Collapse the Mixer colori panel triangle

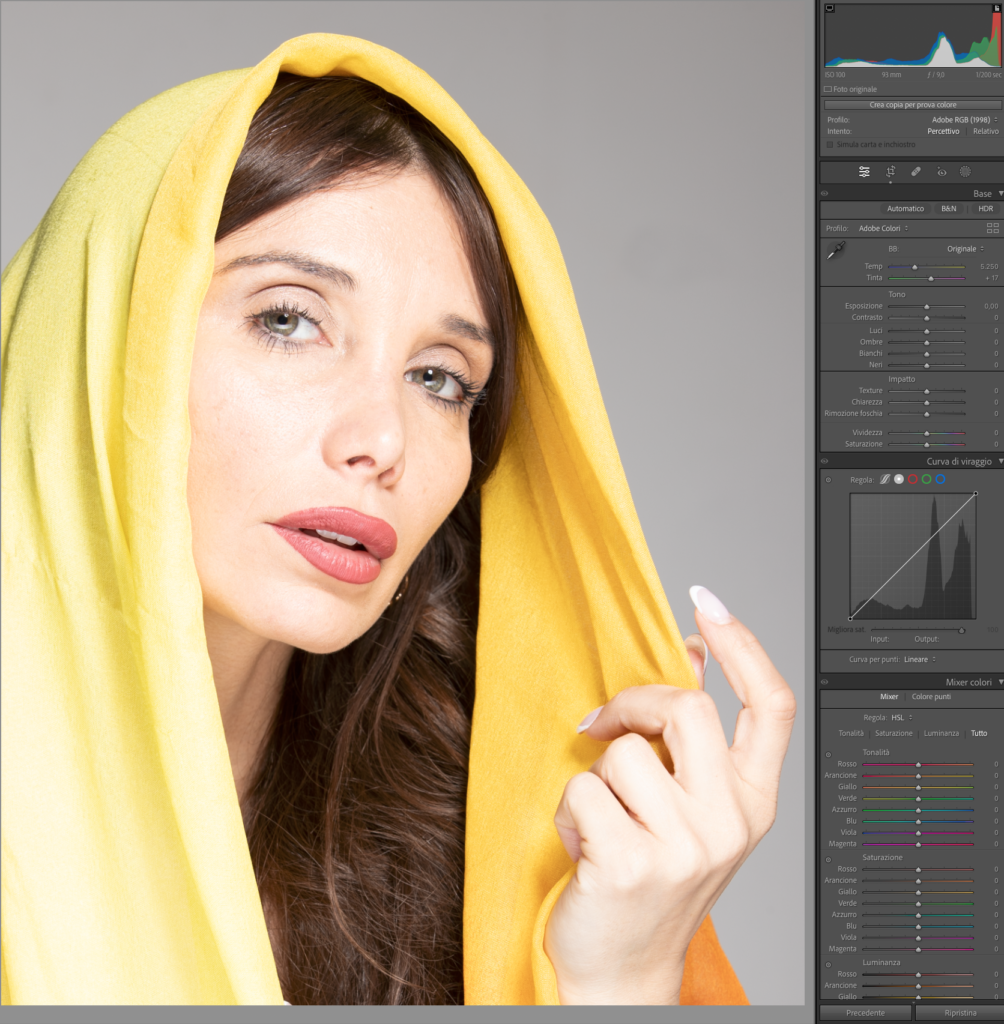point(1000,682)
